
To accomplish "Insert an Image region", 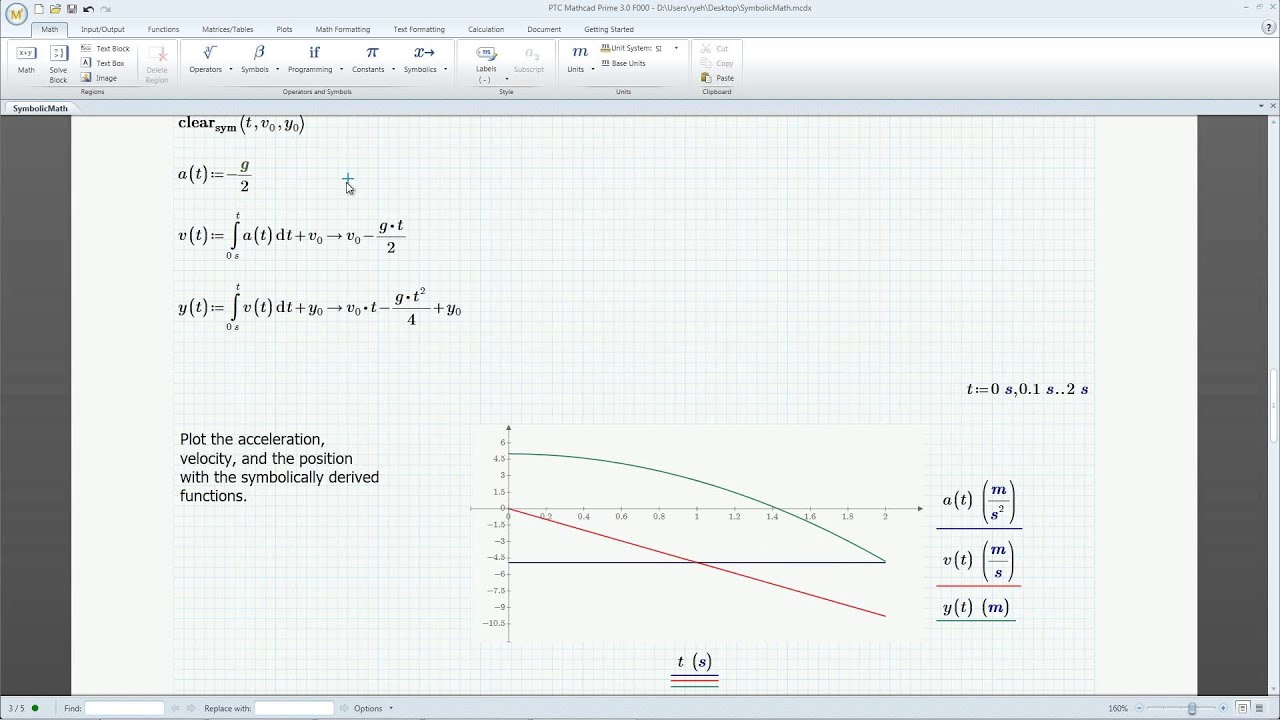I will point(99,78).
